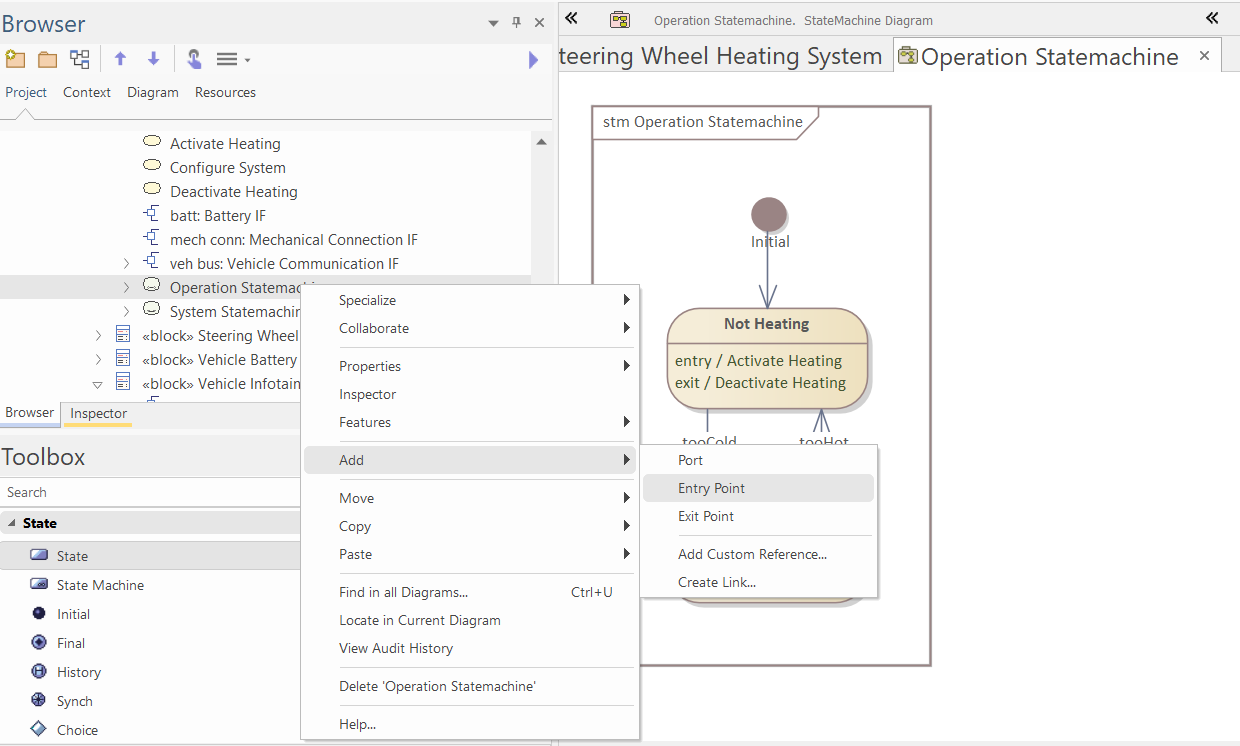
Task: Move selected element down with arrow icon
Action: tap(153, 59)
